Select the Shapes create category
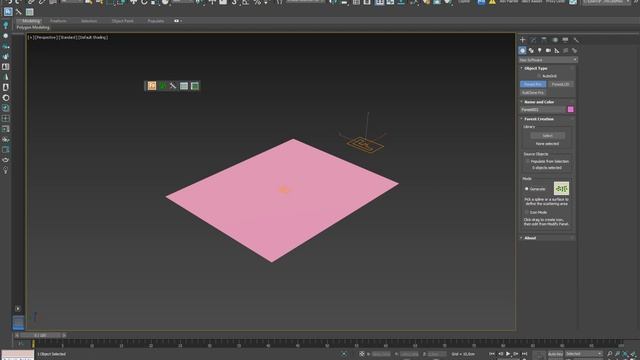 point(531,51)
